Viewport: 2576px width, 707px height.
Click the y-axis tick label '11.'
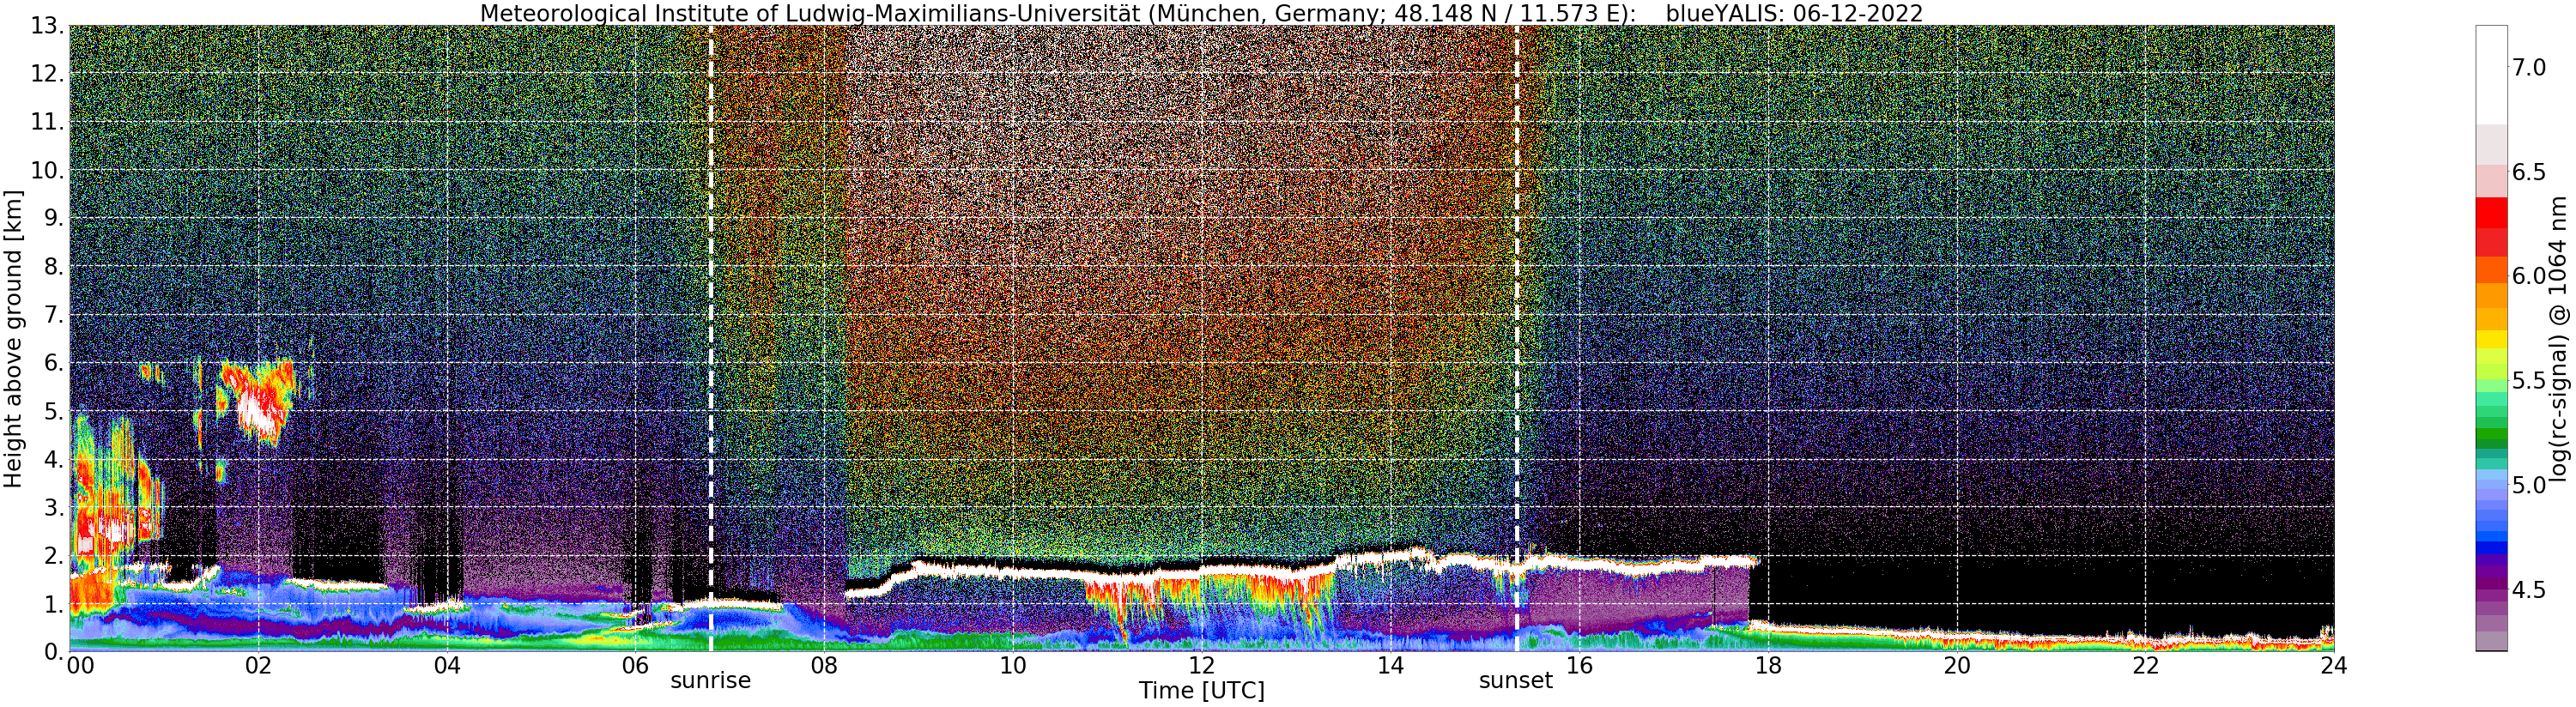(47, 122)
